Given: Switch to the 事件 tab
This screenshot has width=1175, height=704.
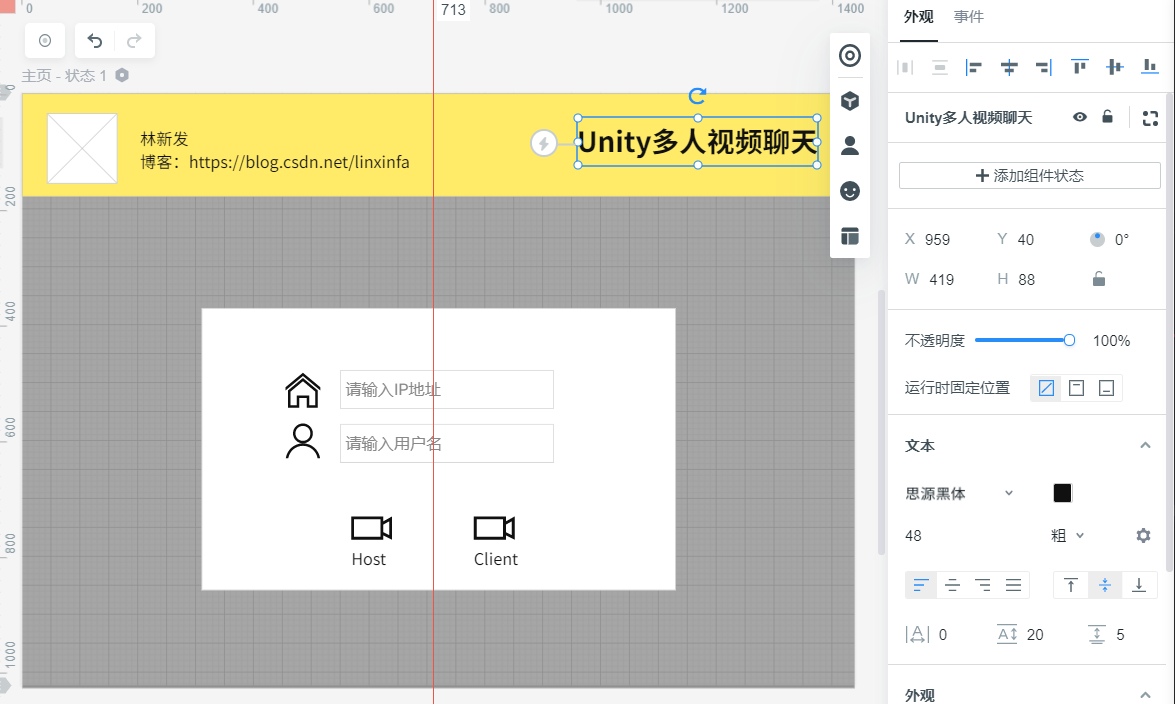Looking at the screenshot, I should tap(966, 16).
